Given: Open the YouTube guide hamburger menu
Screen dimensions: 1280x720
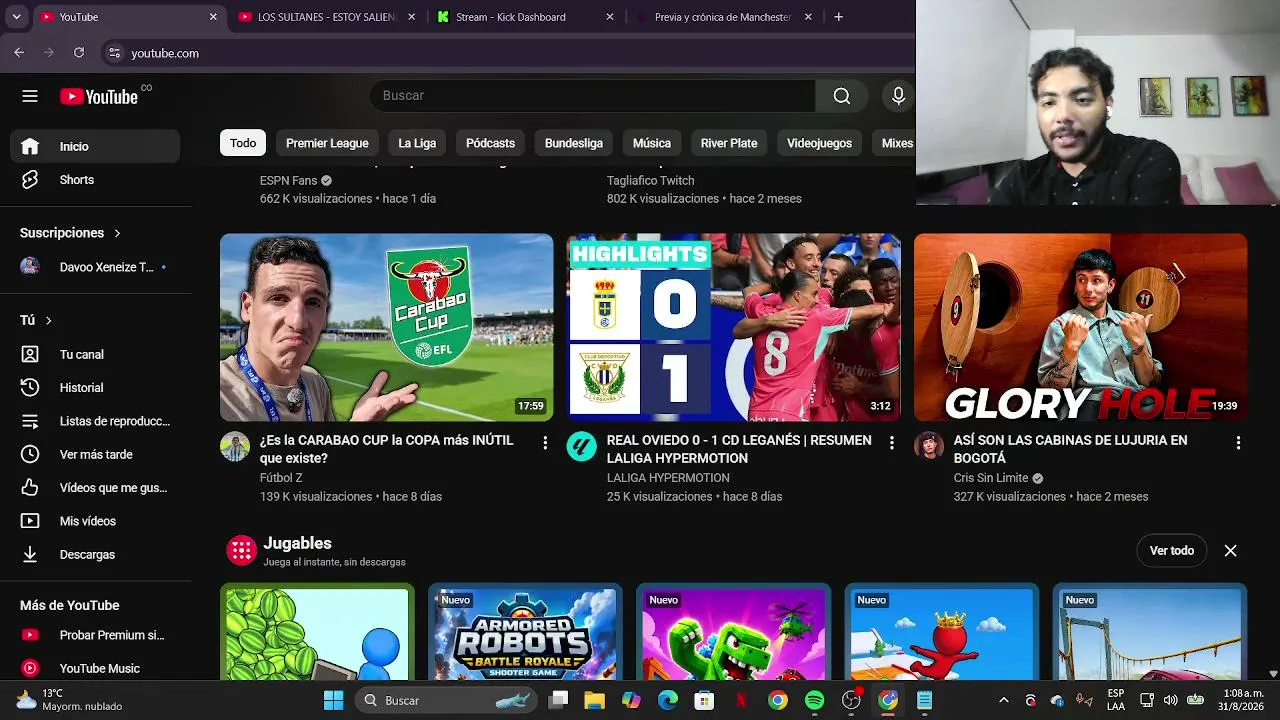Looking at the screenshot, I should pos(30,96).
